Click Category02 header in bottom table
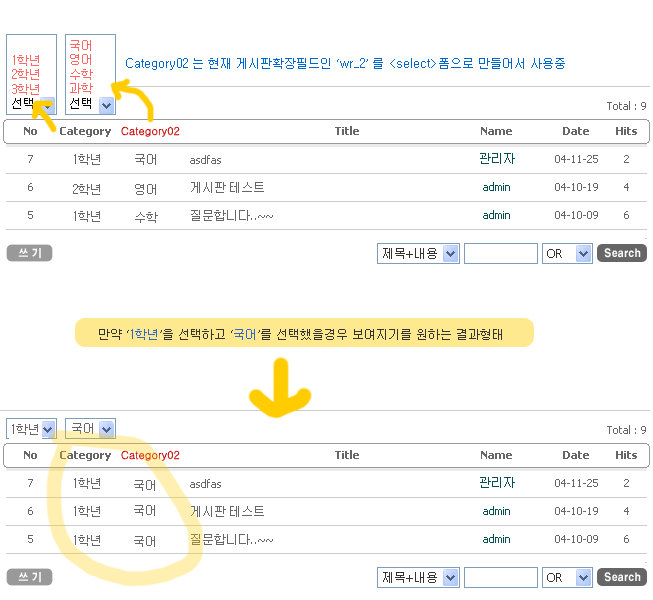 pos(150,456)
